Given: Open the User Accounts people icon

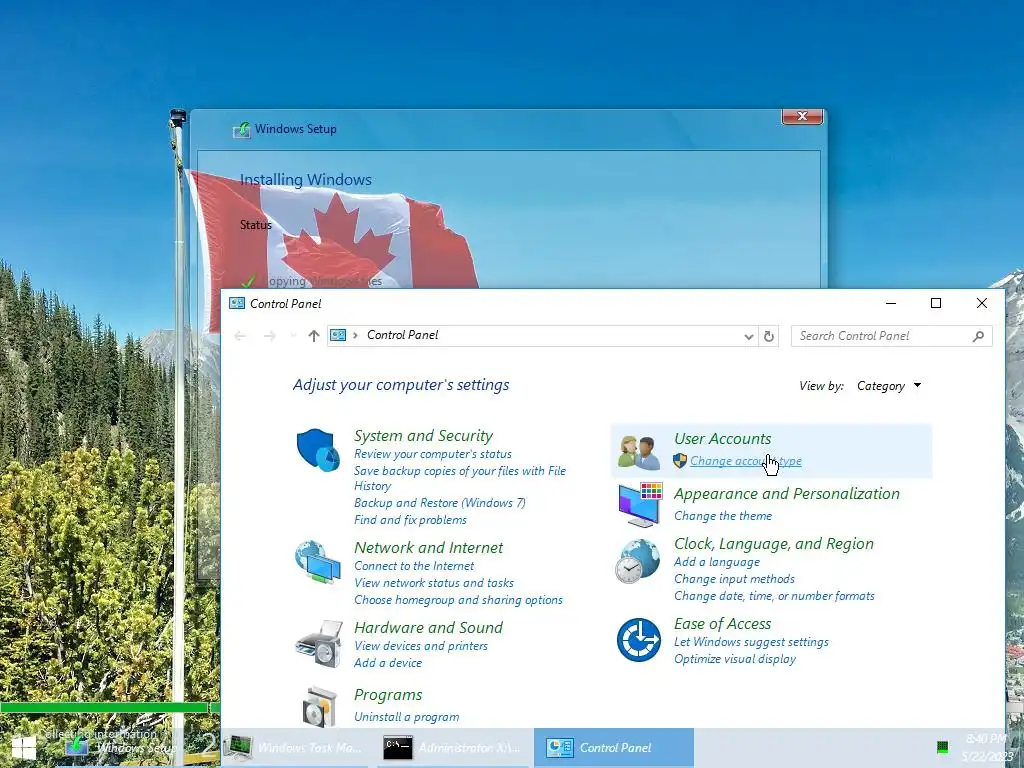Looking at the screenshot, I should 638,453.
